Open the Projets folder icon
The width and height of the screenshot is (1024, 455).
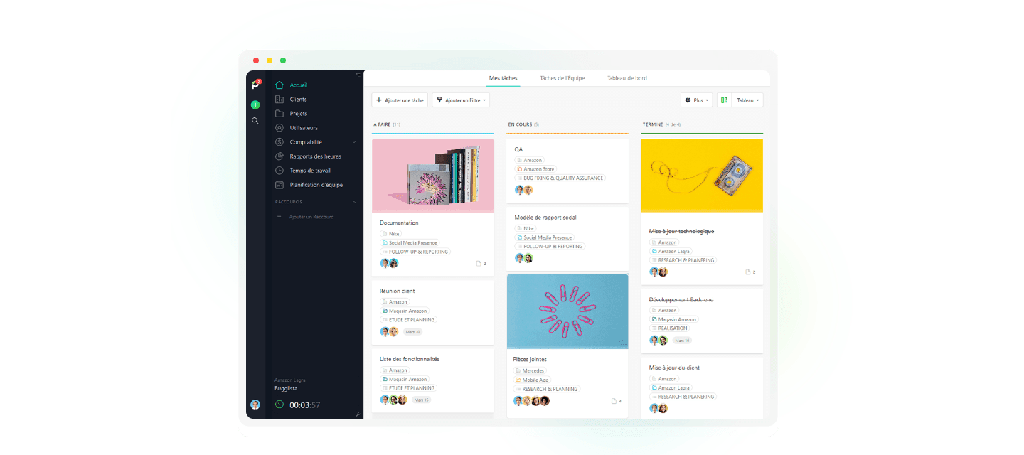click(280, 114)
